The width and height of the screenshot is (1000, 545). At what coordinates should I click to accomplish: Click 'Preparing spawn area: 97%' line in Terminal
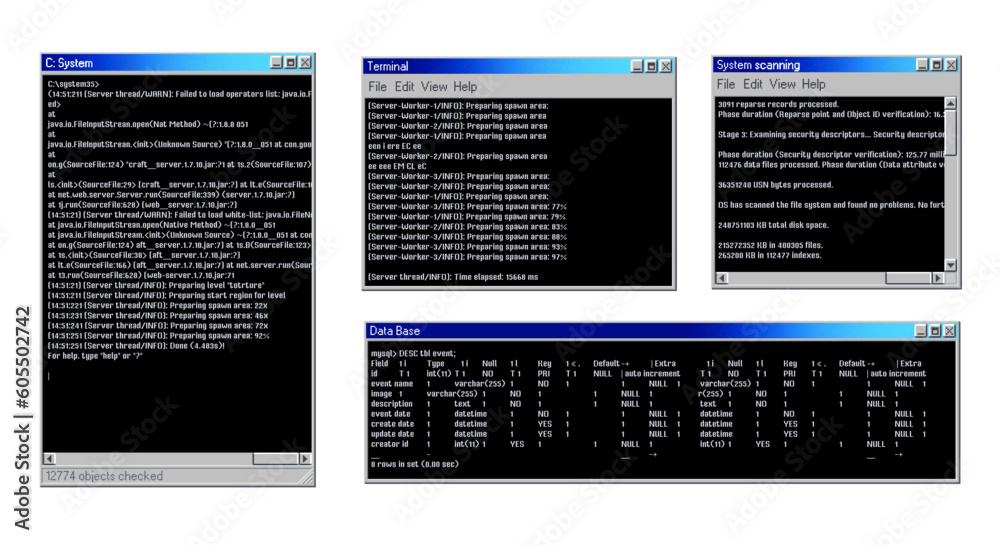[x=467, y=257]
